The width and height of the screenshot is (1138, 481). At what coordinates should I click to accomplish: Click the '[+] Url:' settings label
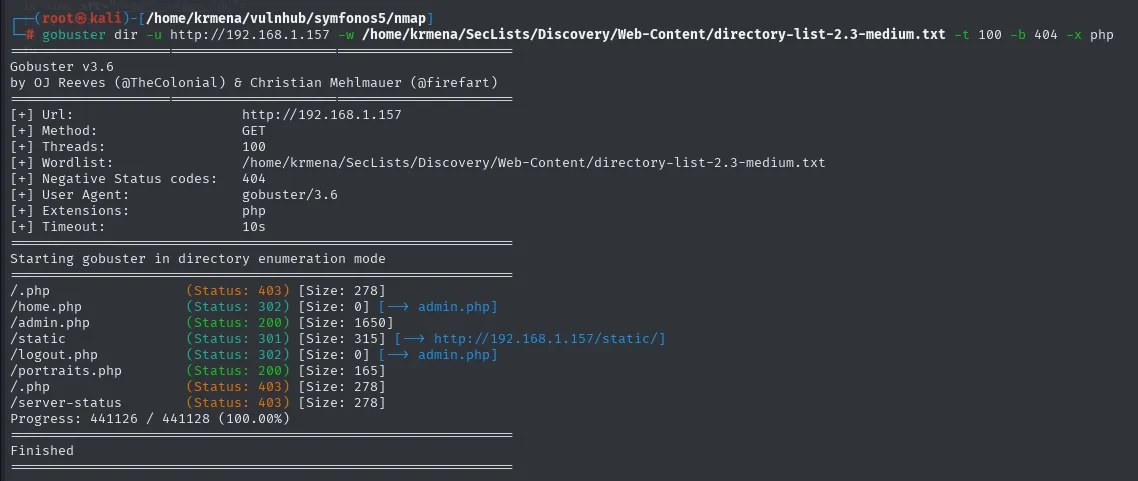pos(42,115)
